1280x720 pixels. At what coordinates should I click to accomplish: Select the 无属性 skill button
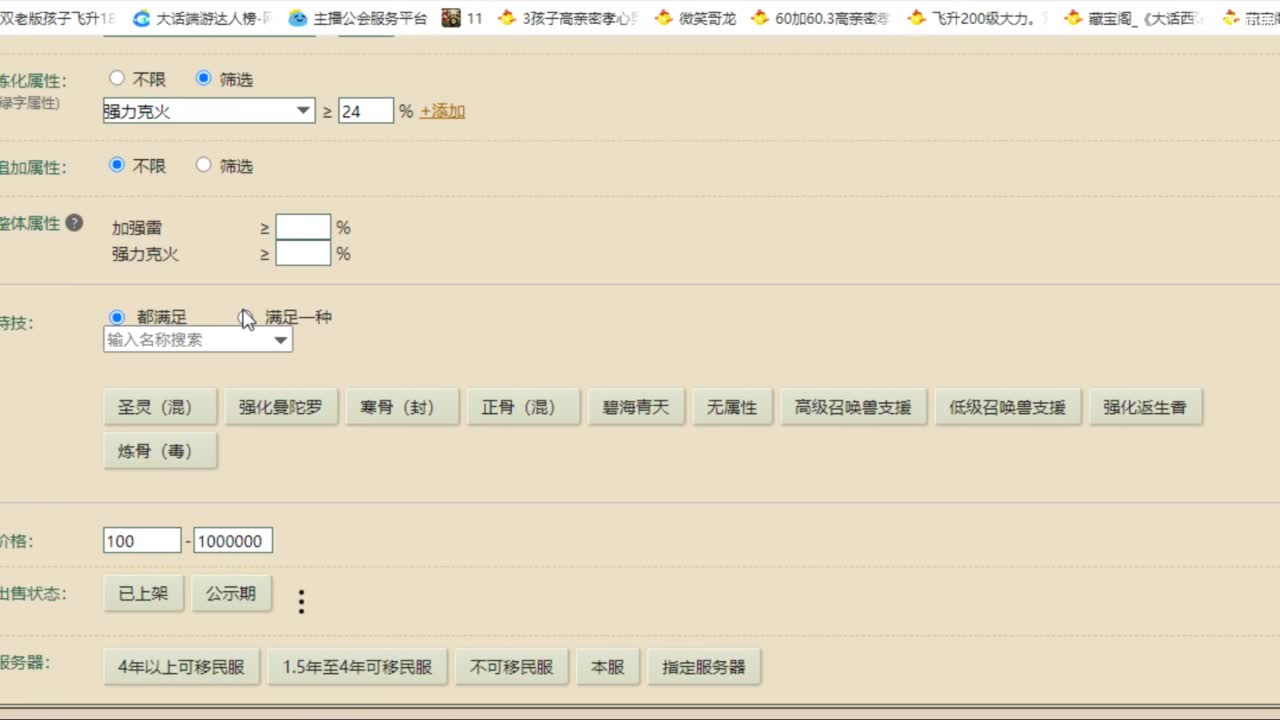[x=732, y=407]
